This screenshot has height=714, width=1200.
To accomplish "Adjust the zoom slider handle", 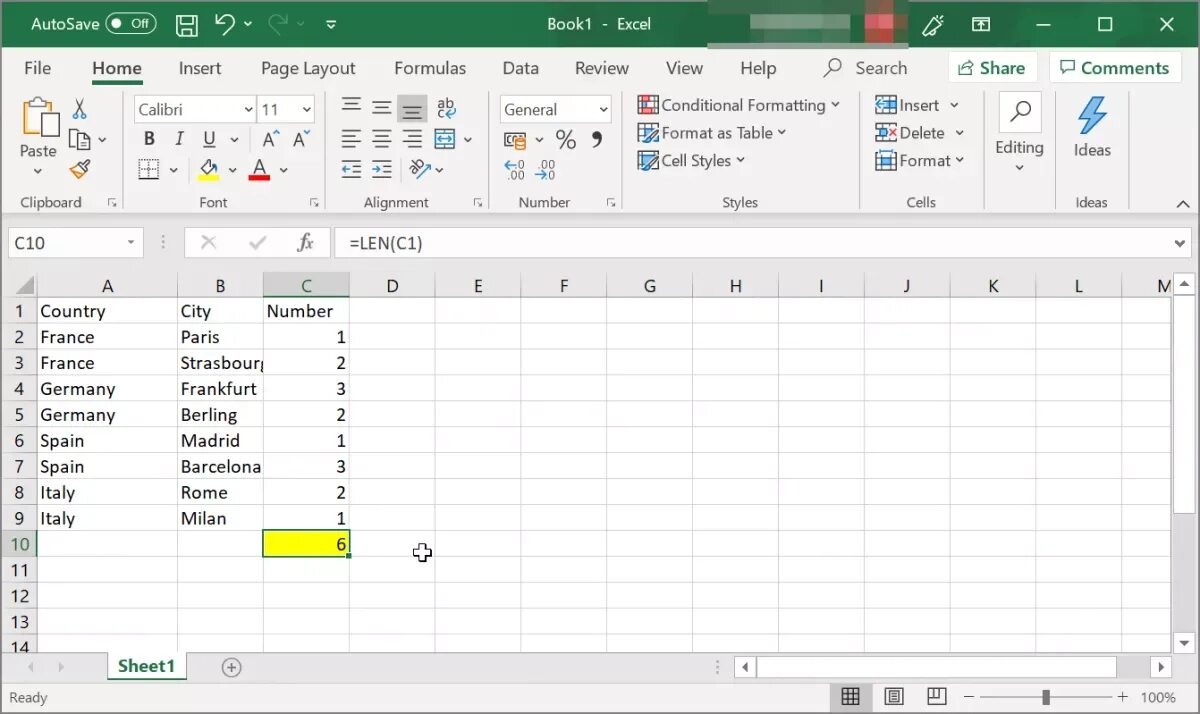I will (1046, 697).
